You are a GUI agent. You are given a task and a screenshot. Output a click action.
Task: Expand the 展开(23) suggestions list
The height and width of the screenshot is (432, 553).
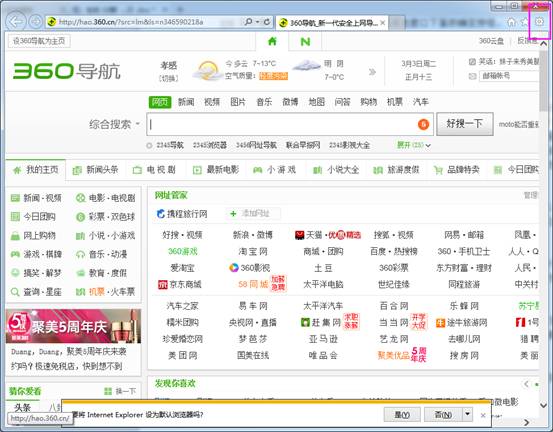tap(414, 145)
